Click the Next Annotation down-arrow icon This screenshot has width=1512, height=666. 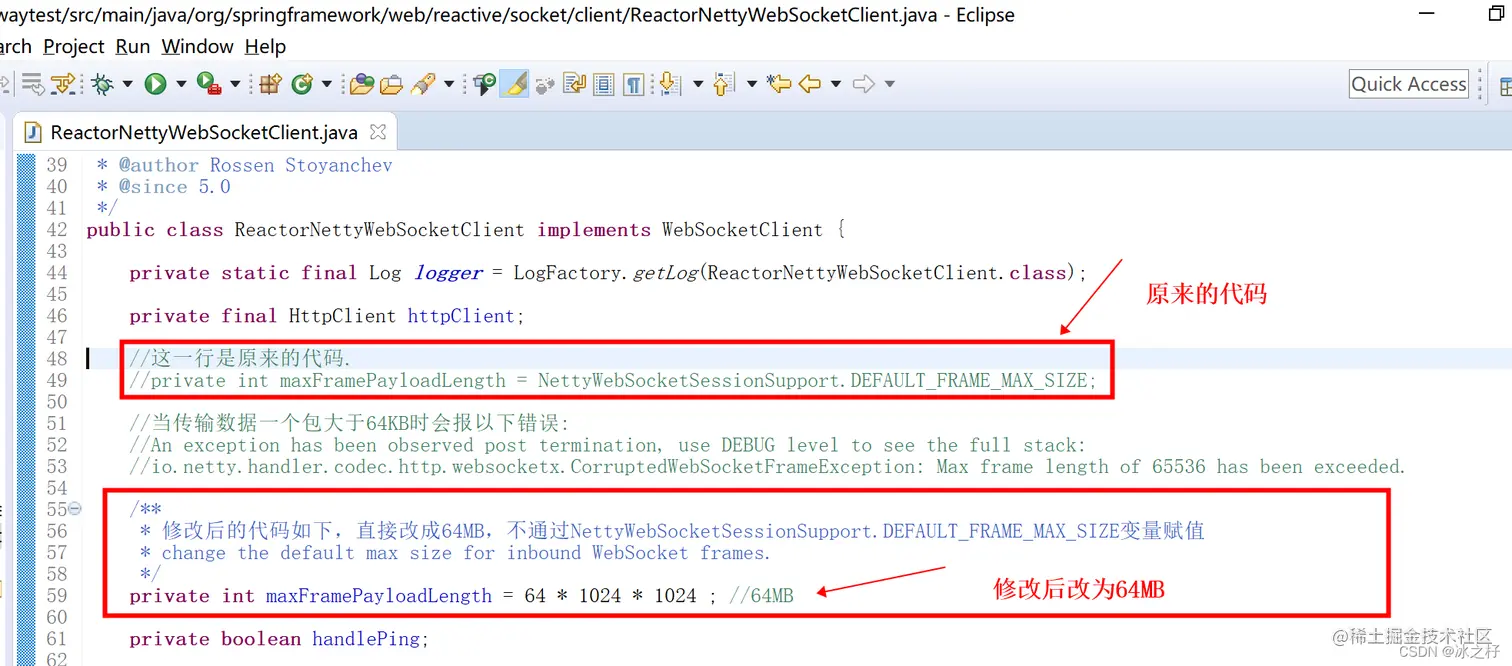pyautogui.click(x=670, y=84)
